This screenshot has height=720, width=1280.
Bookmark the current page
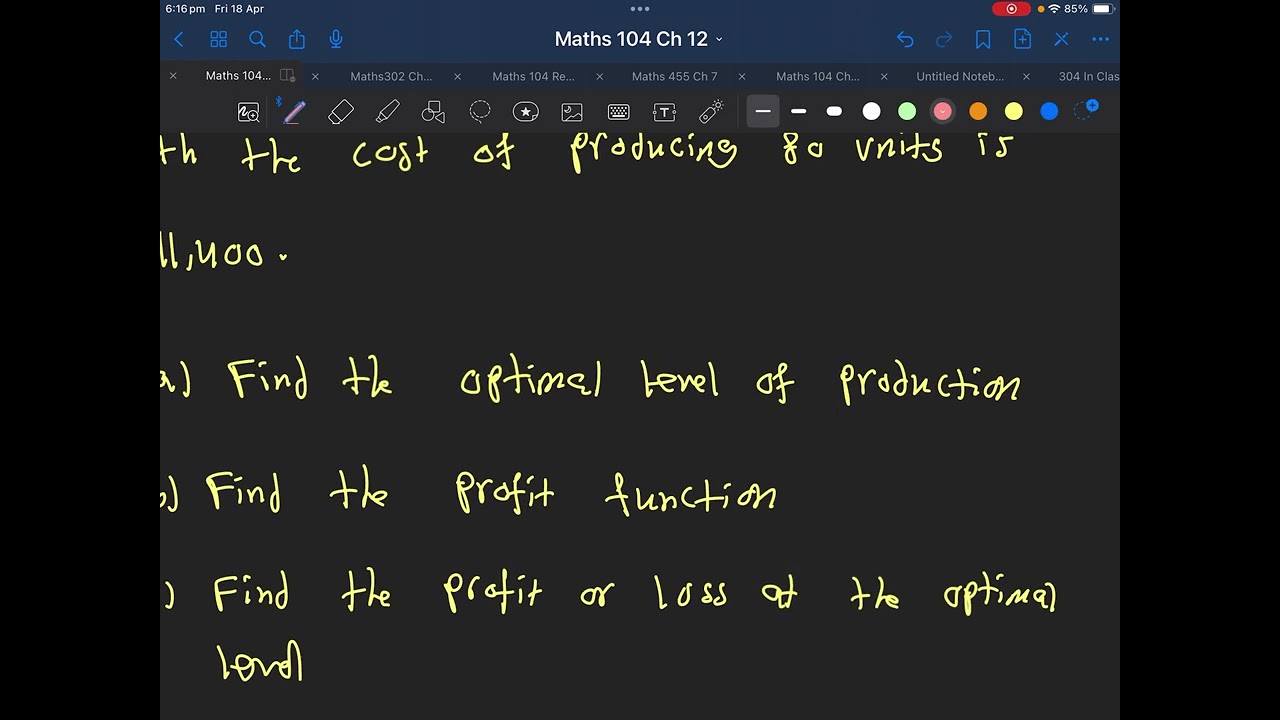983,39
